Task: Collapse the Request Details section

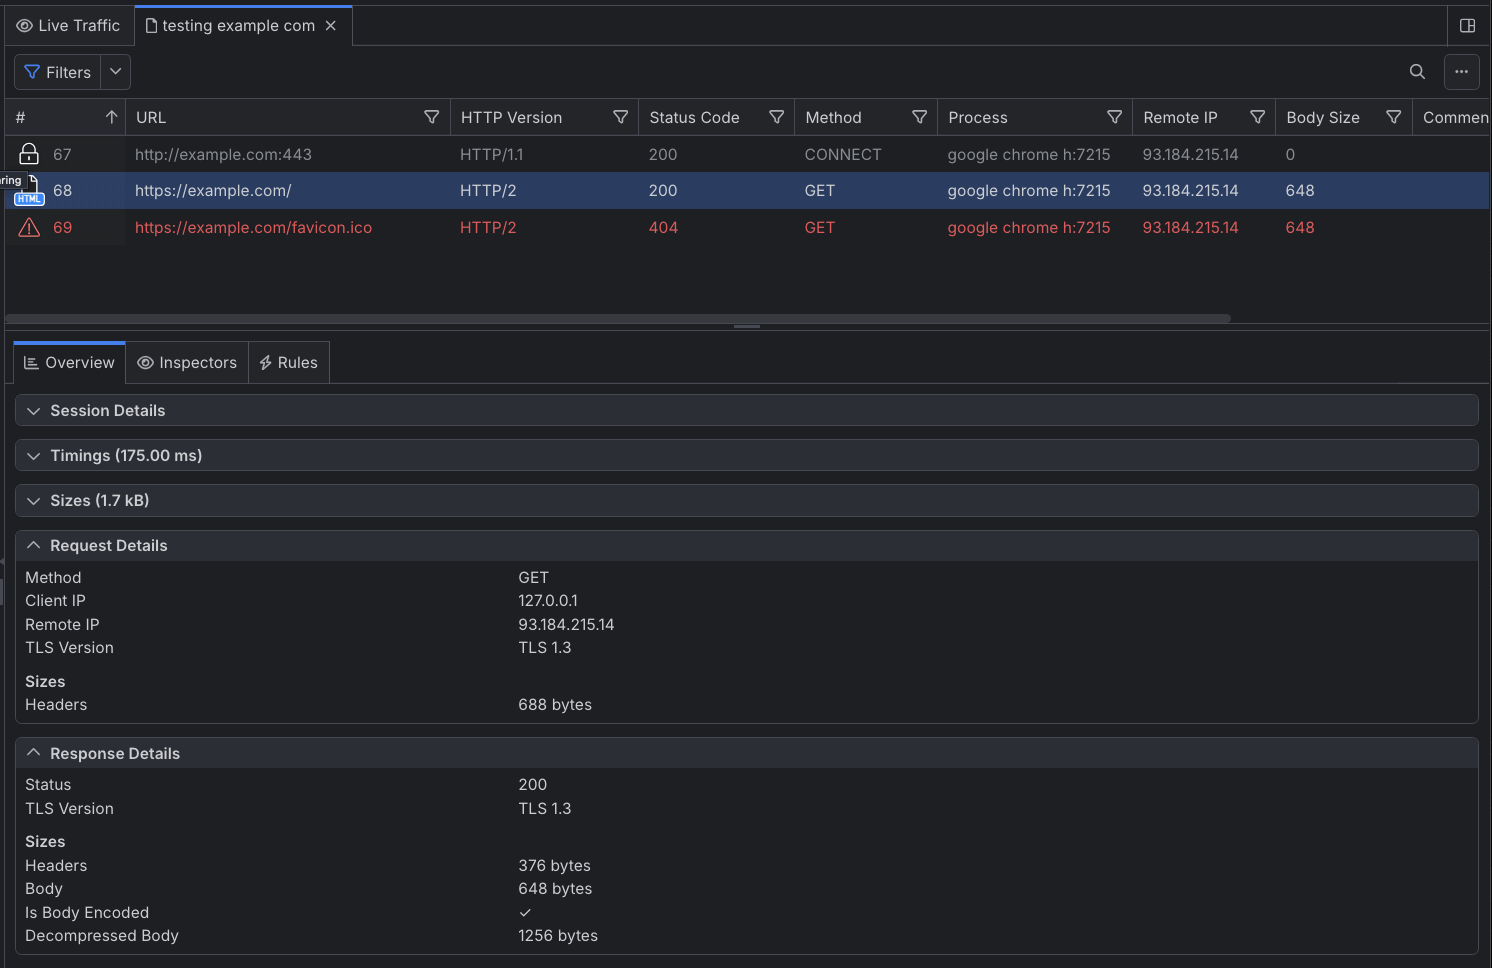Action: pos(746,546)
